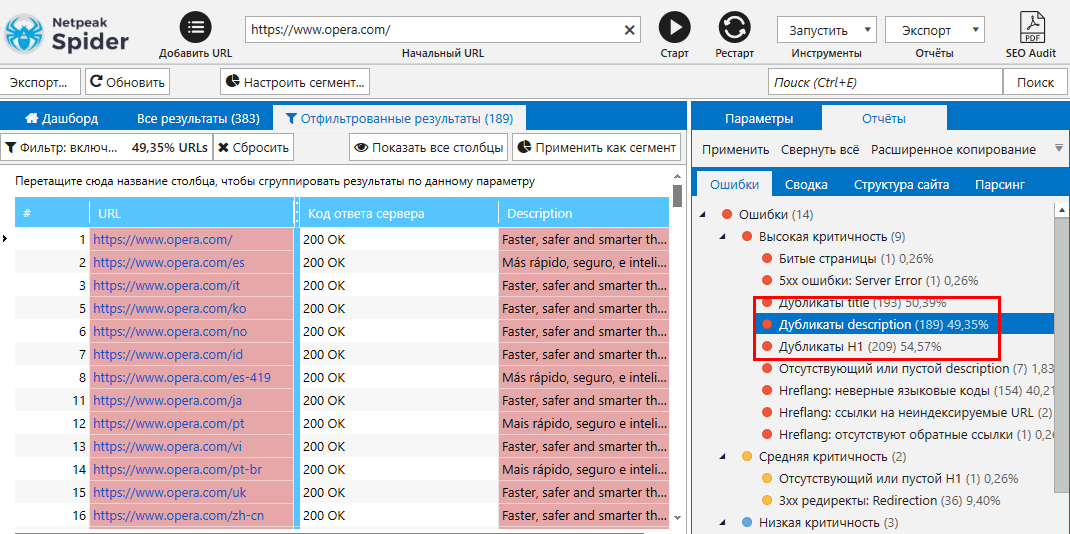Open link https://www.opera.com/ko
This screenshot has height=534, width=1070.
169,308
